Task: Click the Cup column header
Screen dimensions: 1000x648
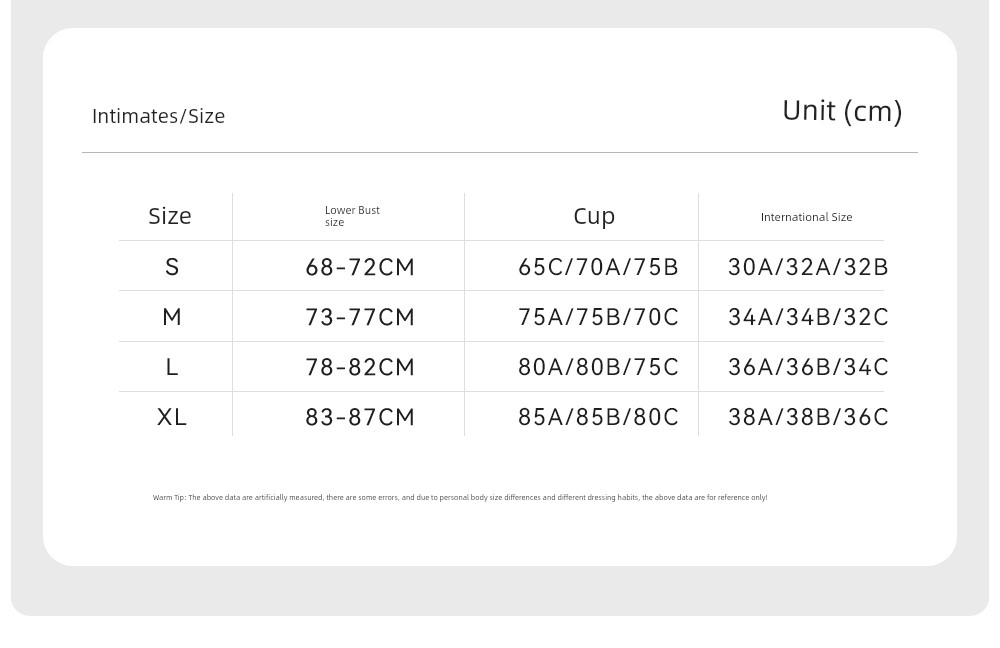Action: tap(594, 217)
